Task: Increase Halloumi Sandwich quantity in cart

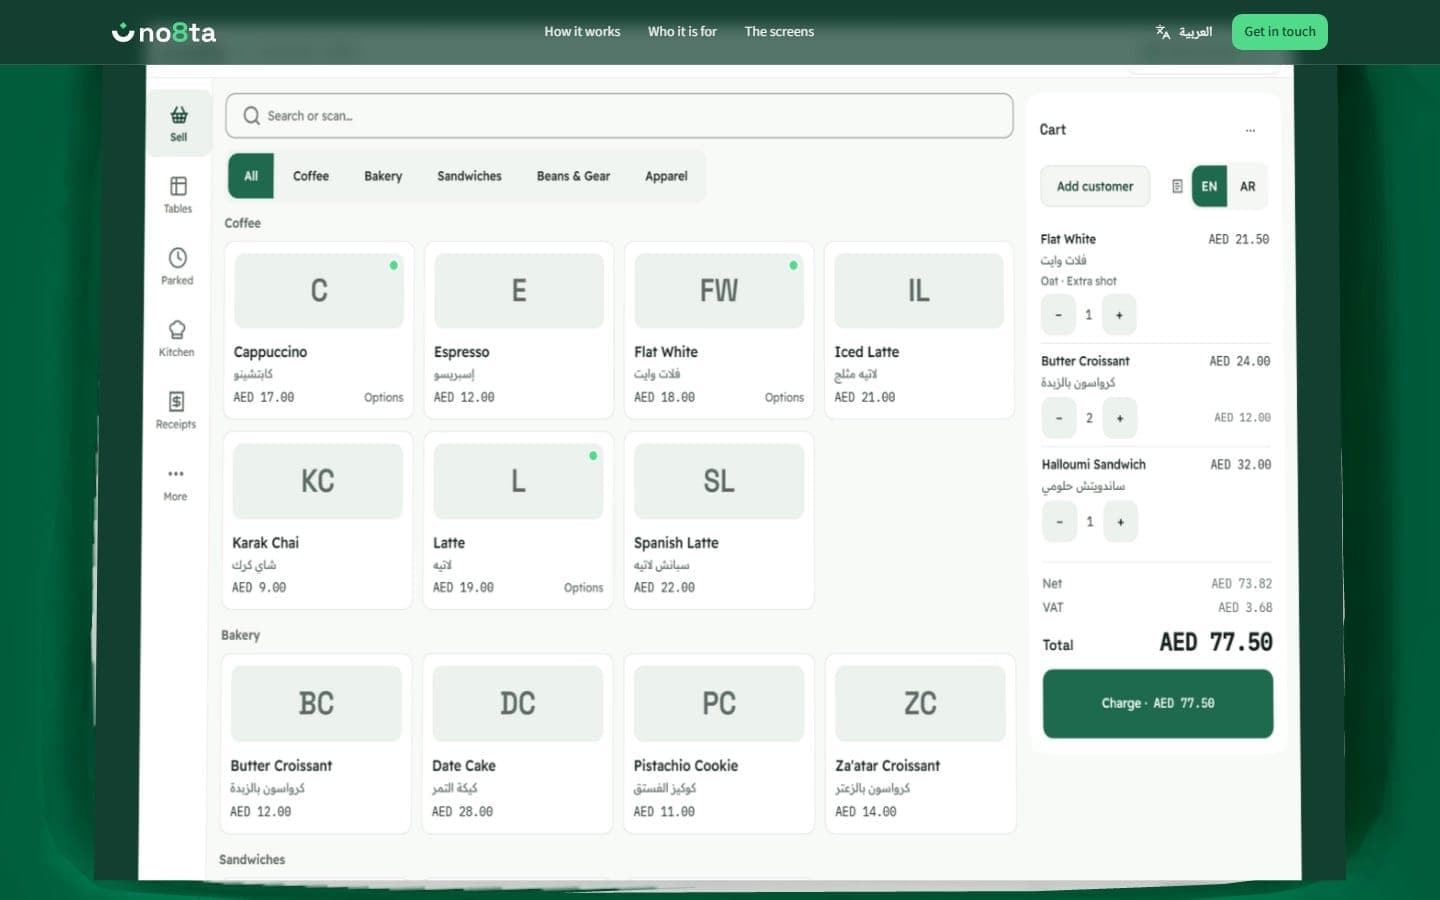Action: point(1120,522)
